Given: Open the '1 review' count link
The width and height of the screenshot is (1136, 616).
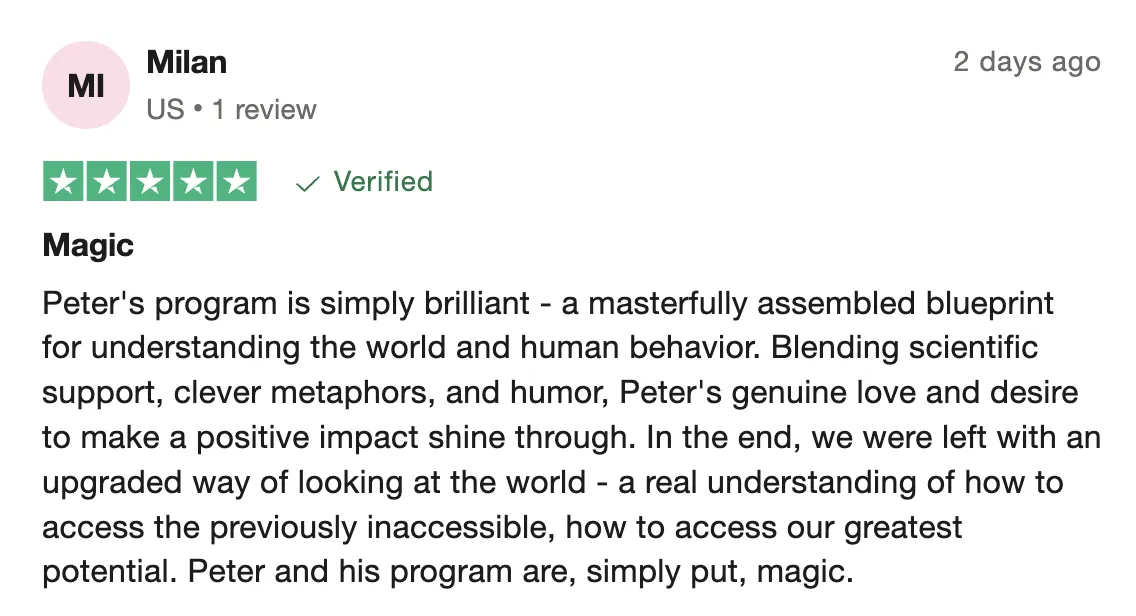Looking at the screenshot, I should (x=264, y=110).
